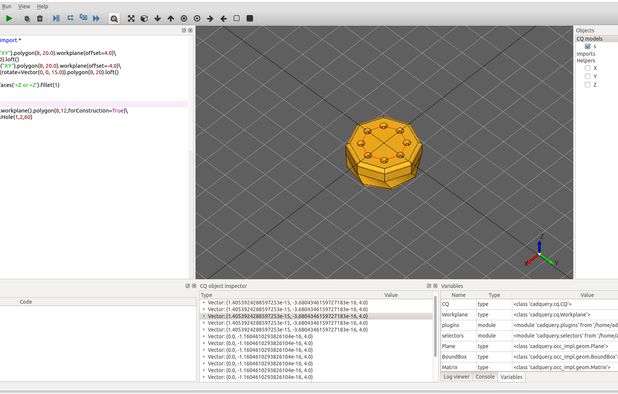618x394 pixels.
Task: Expand the last Vector (0.0, ...) row
Action: point(204,377)
